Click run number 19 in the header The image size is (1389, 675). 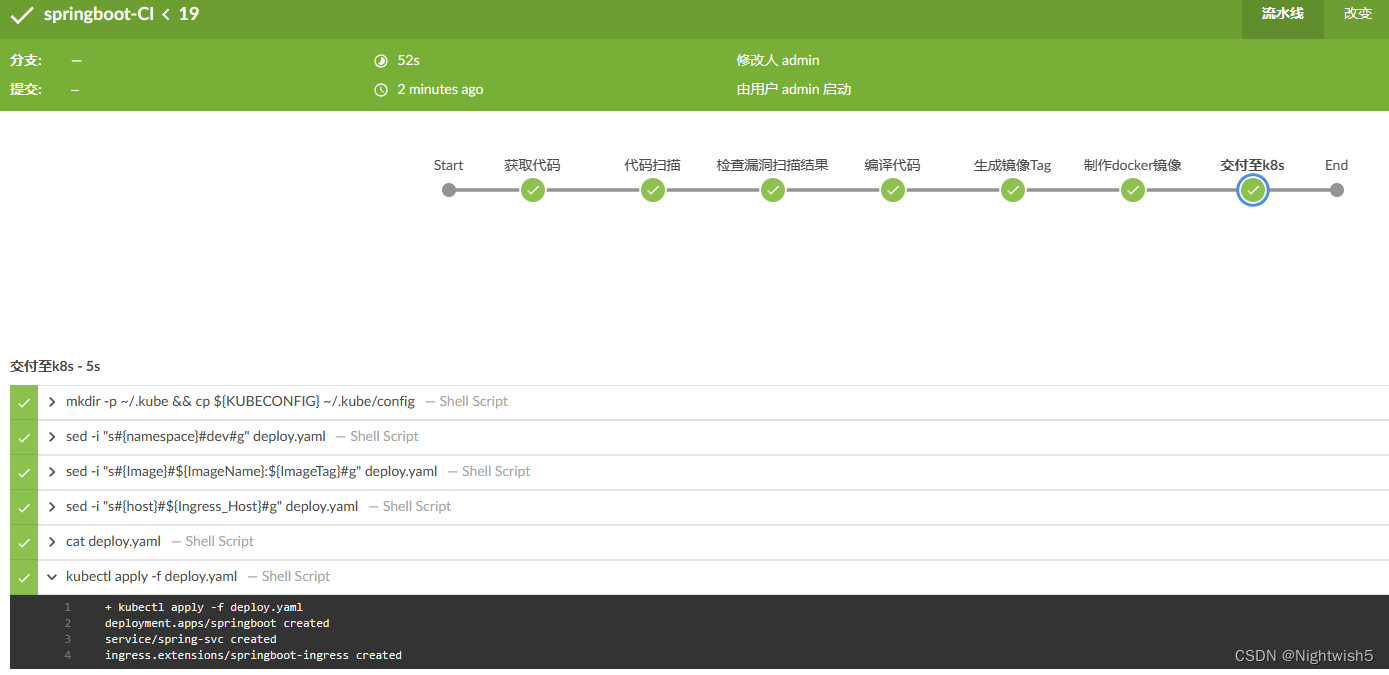[189, 15]
